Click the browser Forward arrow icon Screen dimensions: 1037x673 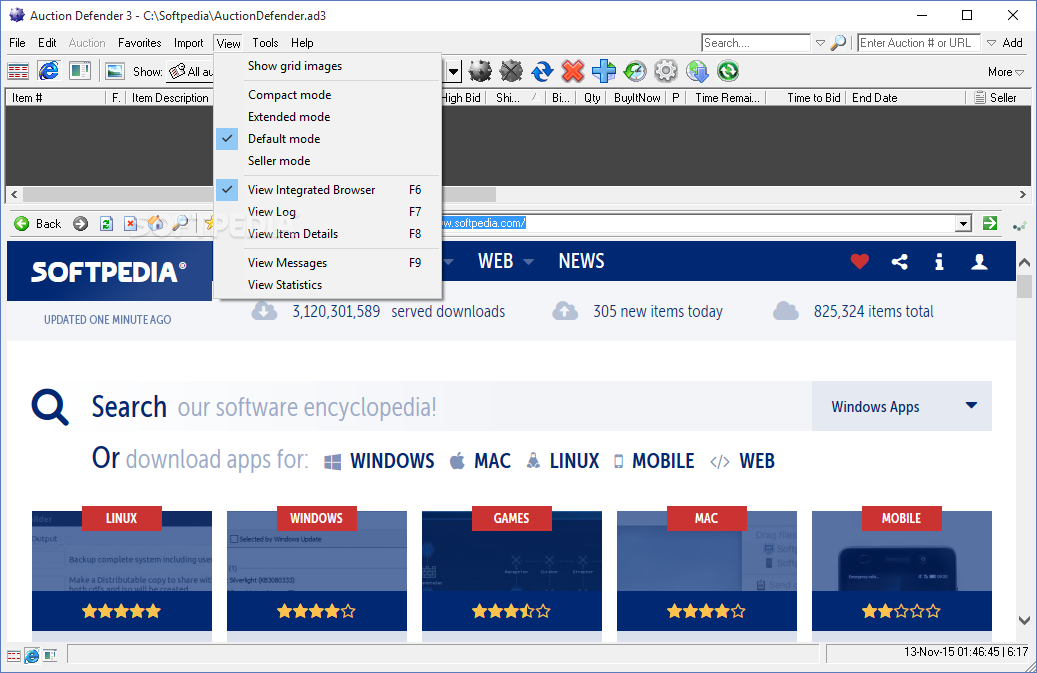tap(80, 223)
